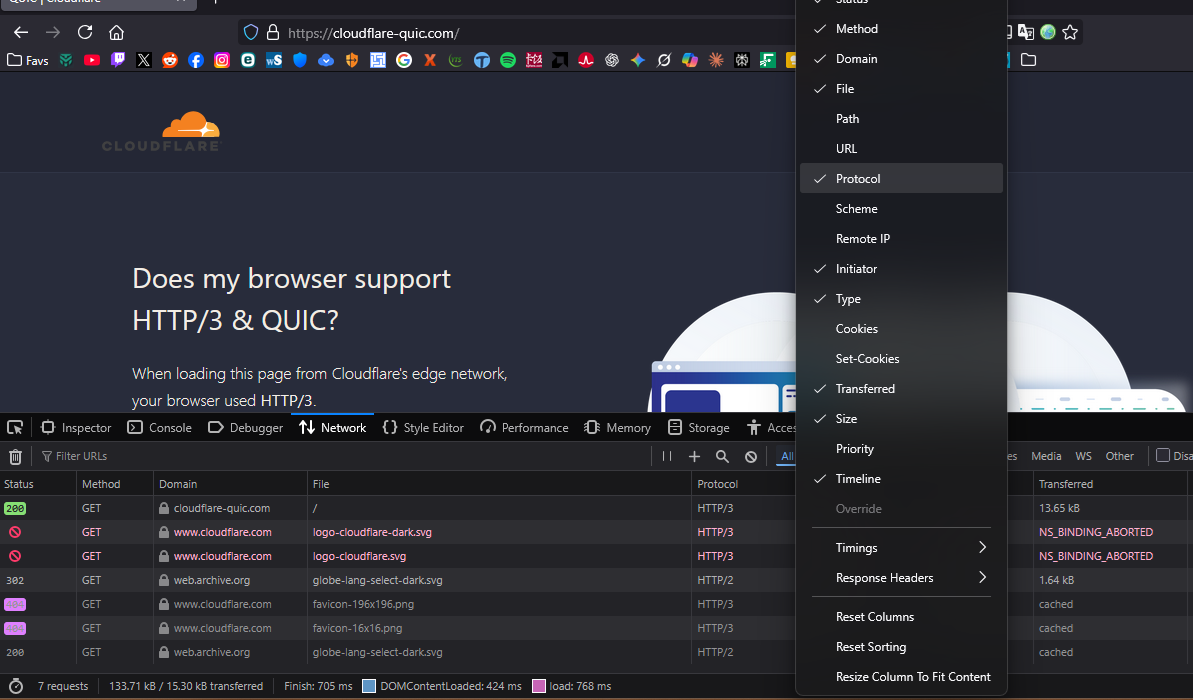Viewport: 1193px width, 700px height.
Task: Open the Google bookmark
Action: tap(404, 60)
